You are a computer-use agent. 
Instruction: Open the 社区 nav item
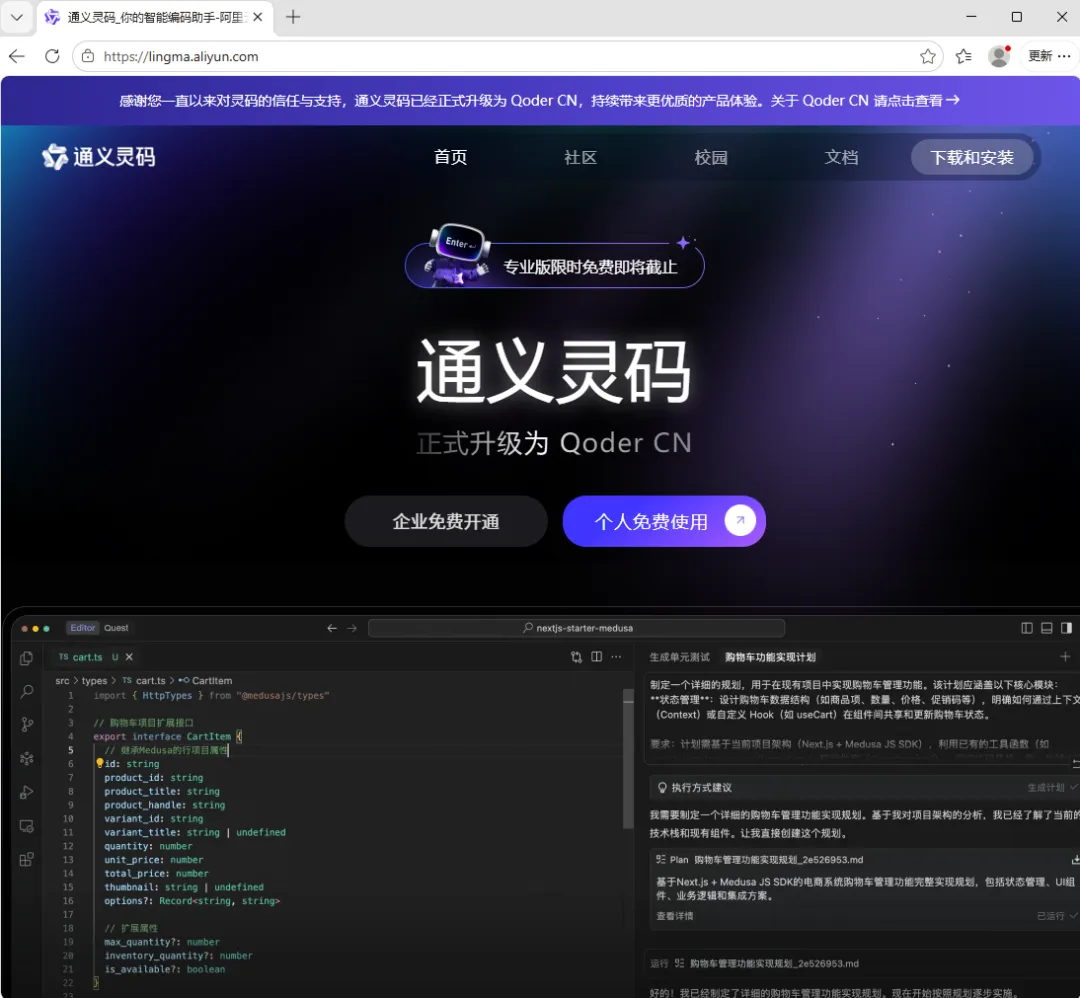click(x=581, y=157)
